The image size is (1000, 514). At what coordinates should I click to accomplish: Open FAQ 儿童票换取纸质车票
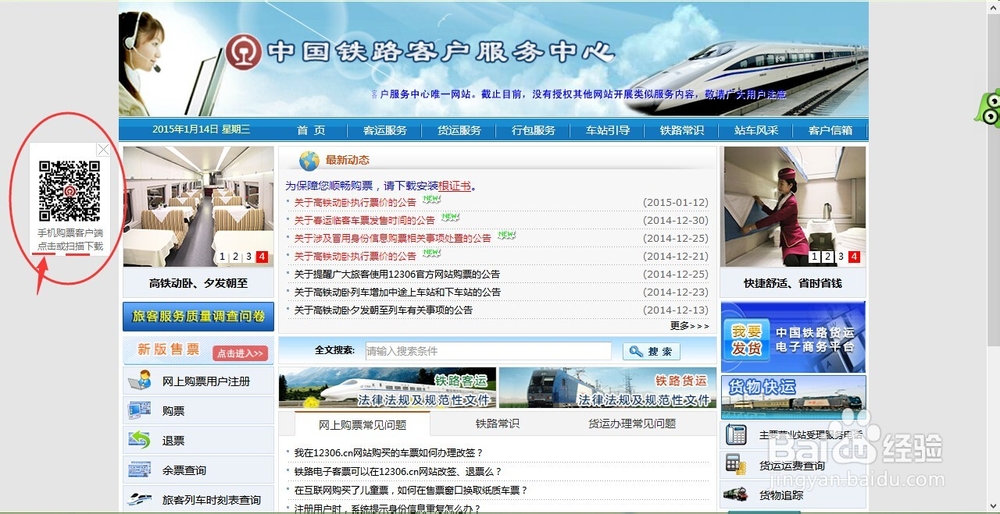tap(411, 490)
